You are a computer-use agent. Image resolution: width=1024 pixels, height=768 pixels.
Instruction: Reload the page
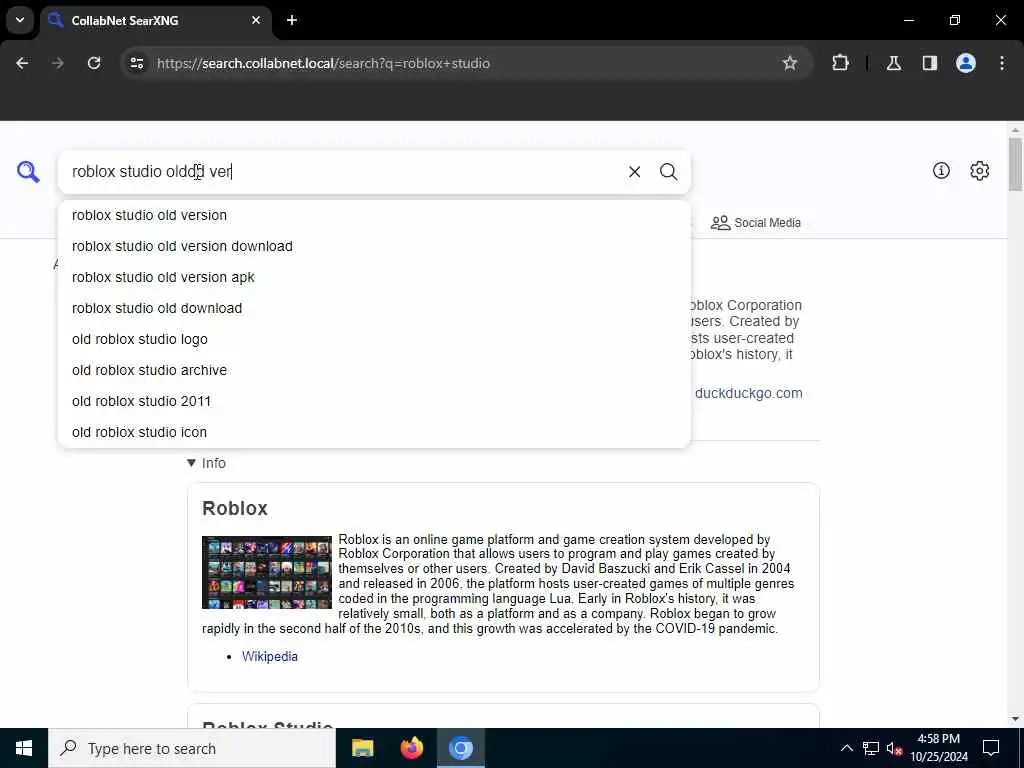94,63
